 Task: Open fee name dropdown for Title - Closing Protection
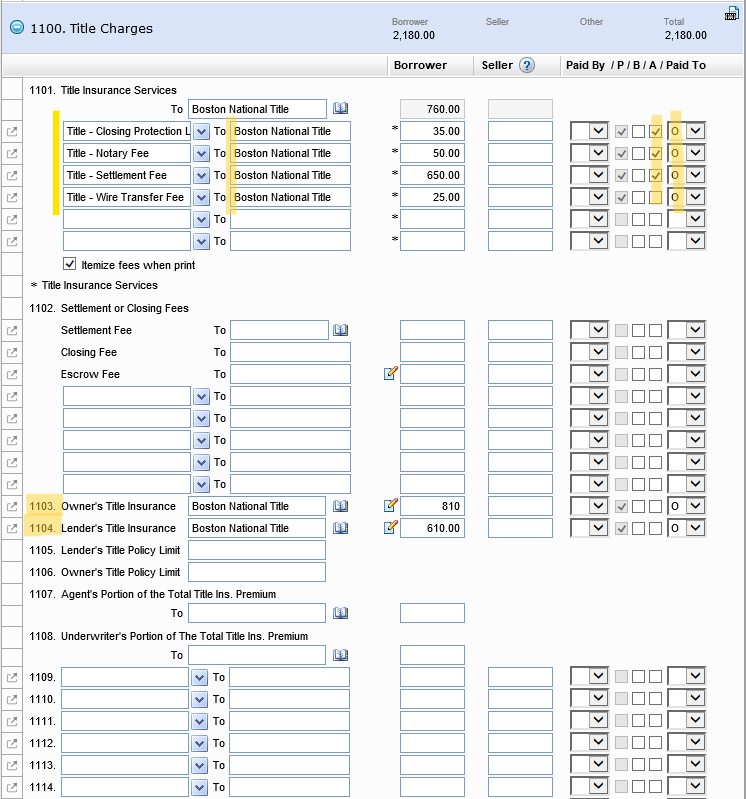[201, 131]
